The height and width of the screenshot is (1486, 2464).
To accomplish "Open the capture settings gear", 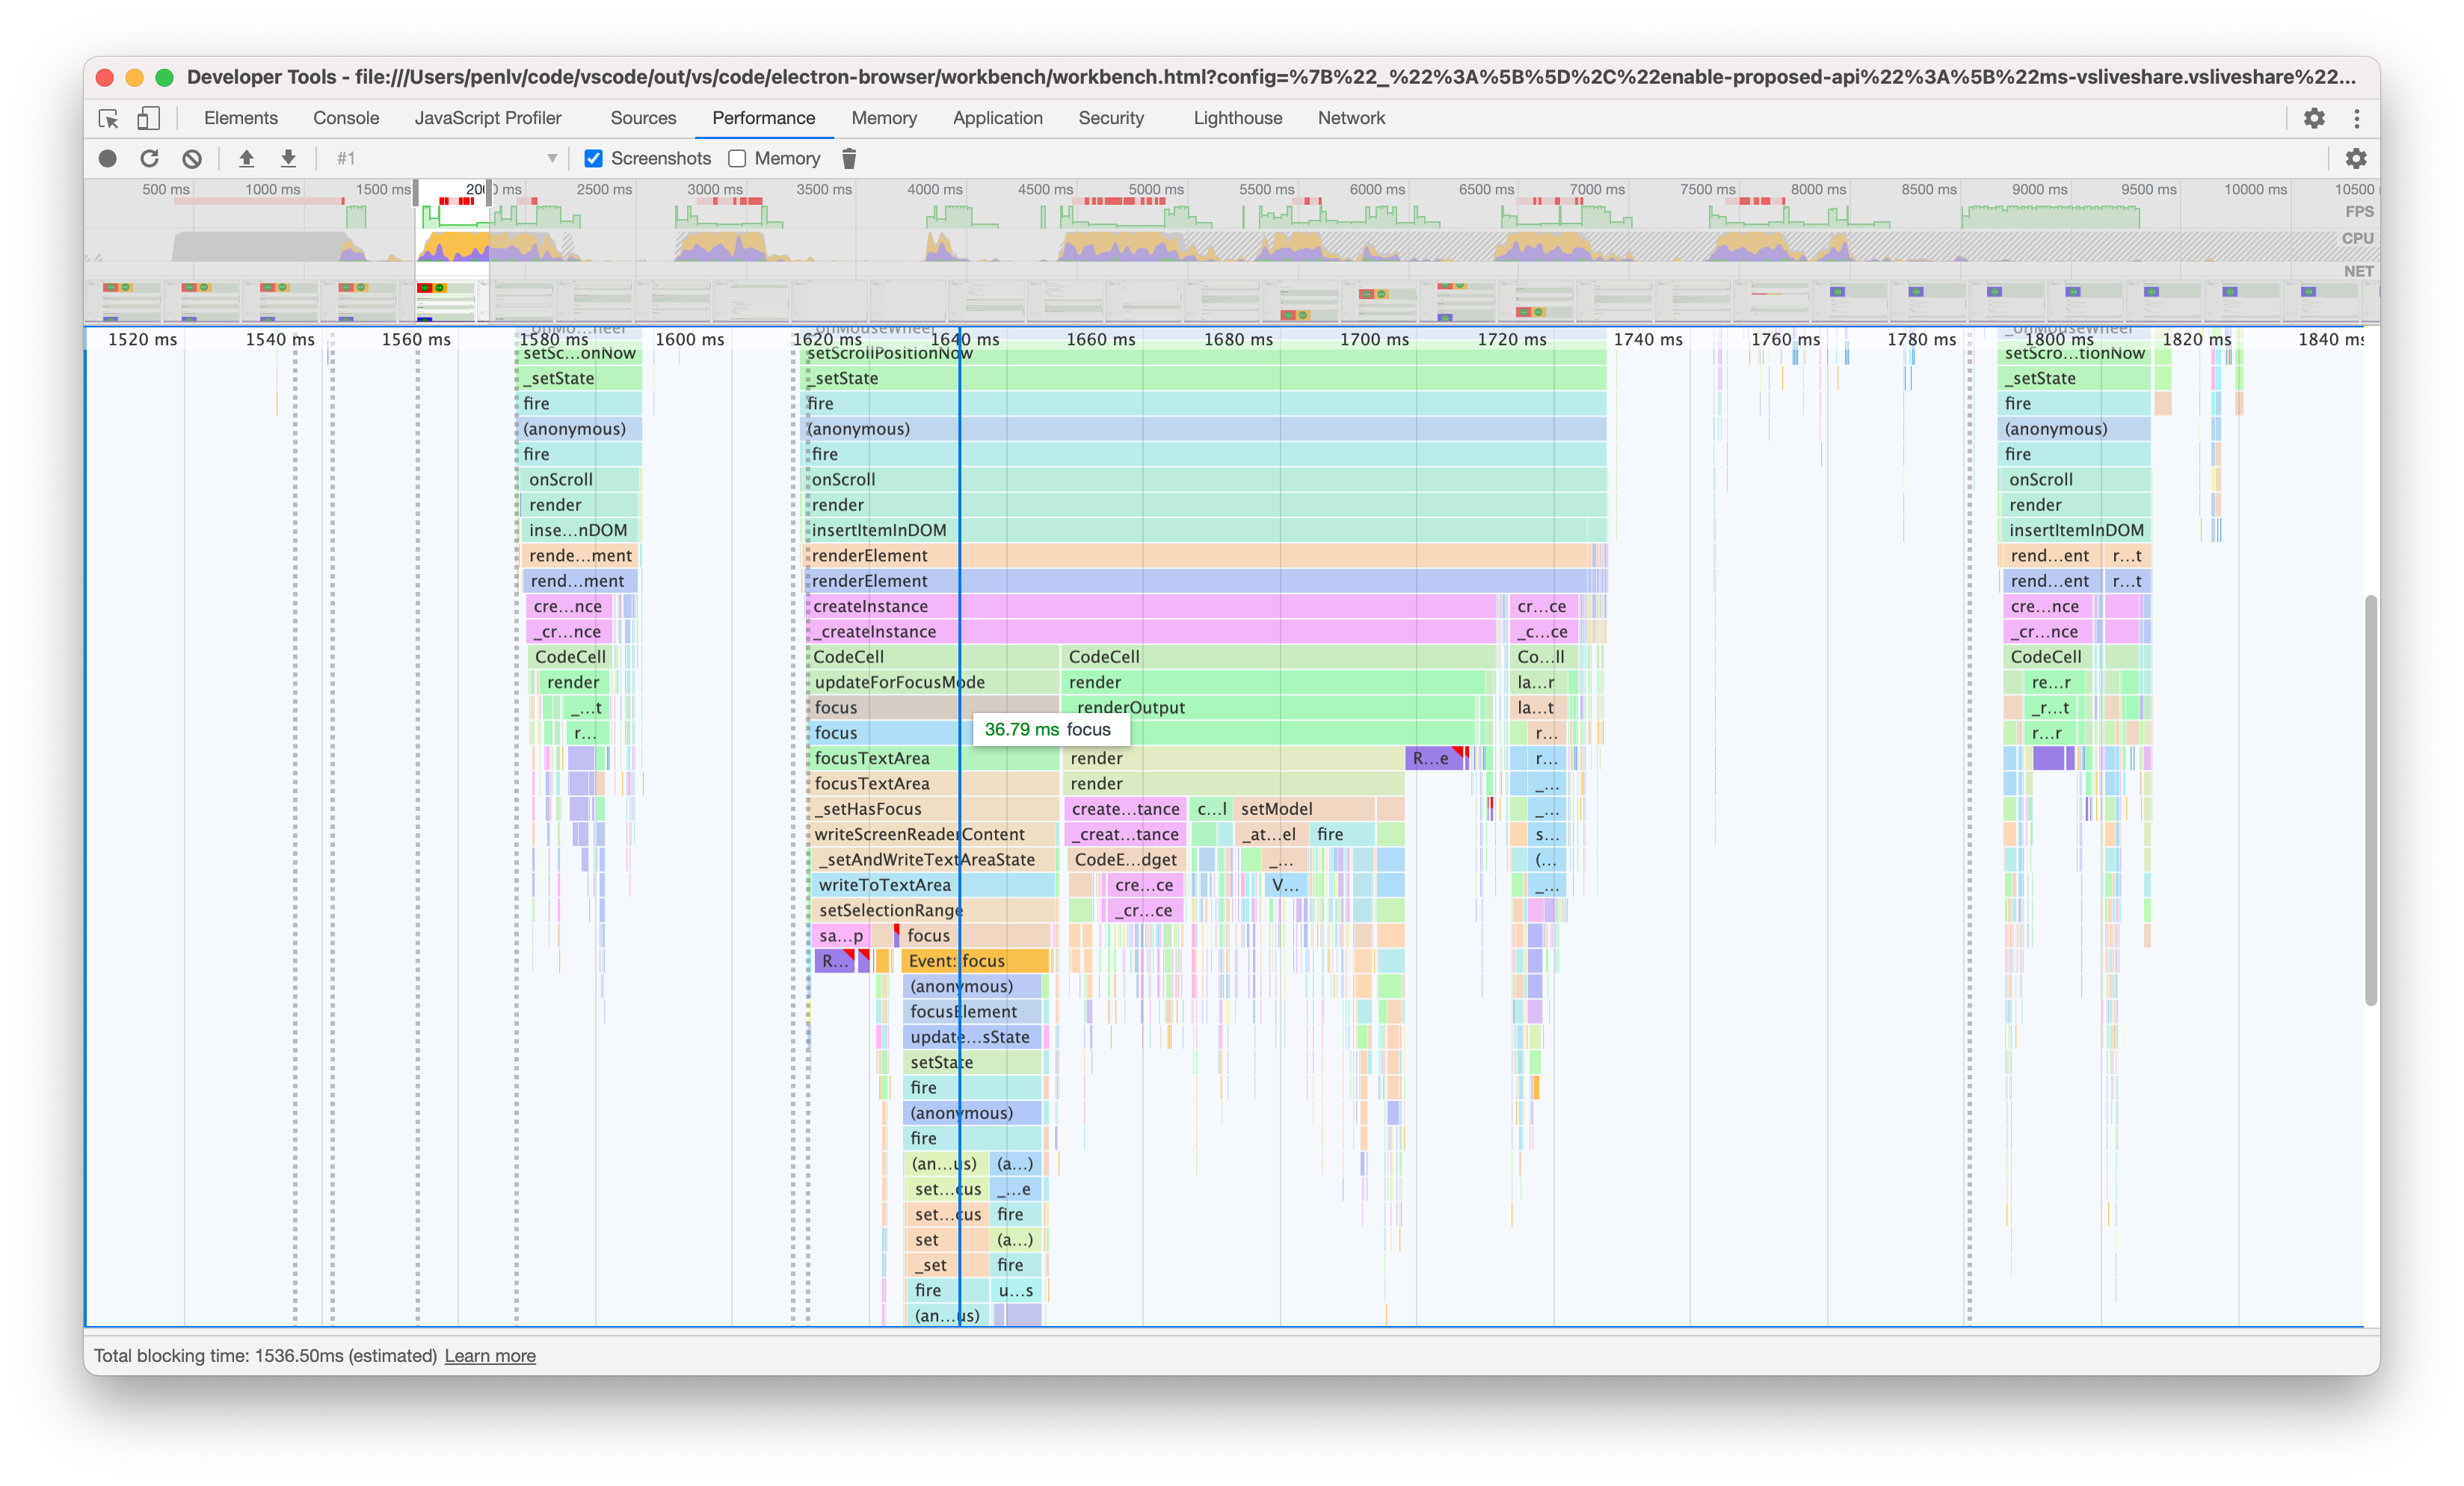I will click(2357, 158).
